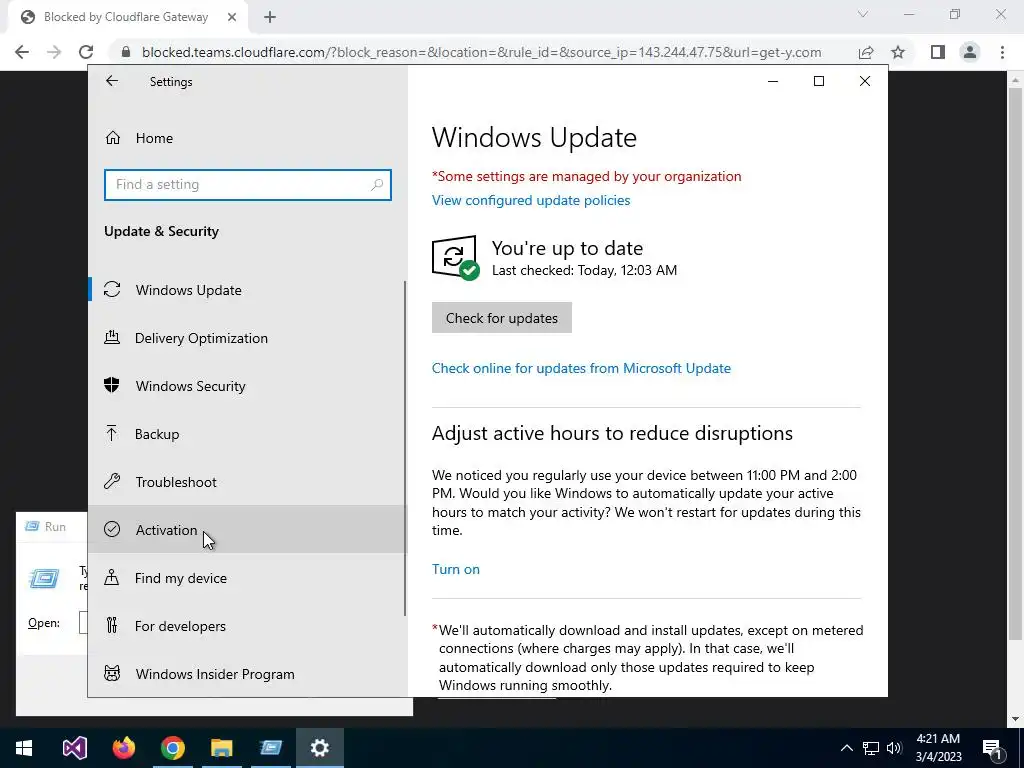1024x768 pixels.
Task: Close the Blocked by Cloudflare Gateway tab
Action: pos(232,18)
